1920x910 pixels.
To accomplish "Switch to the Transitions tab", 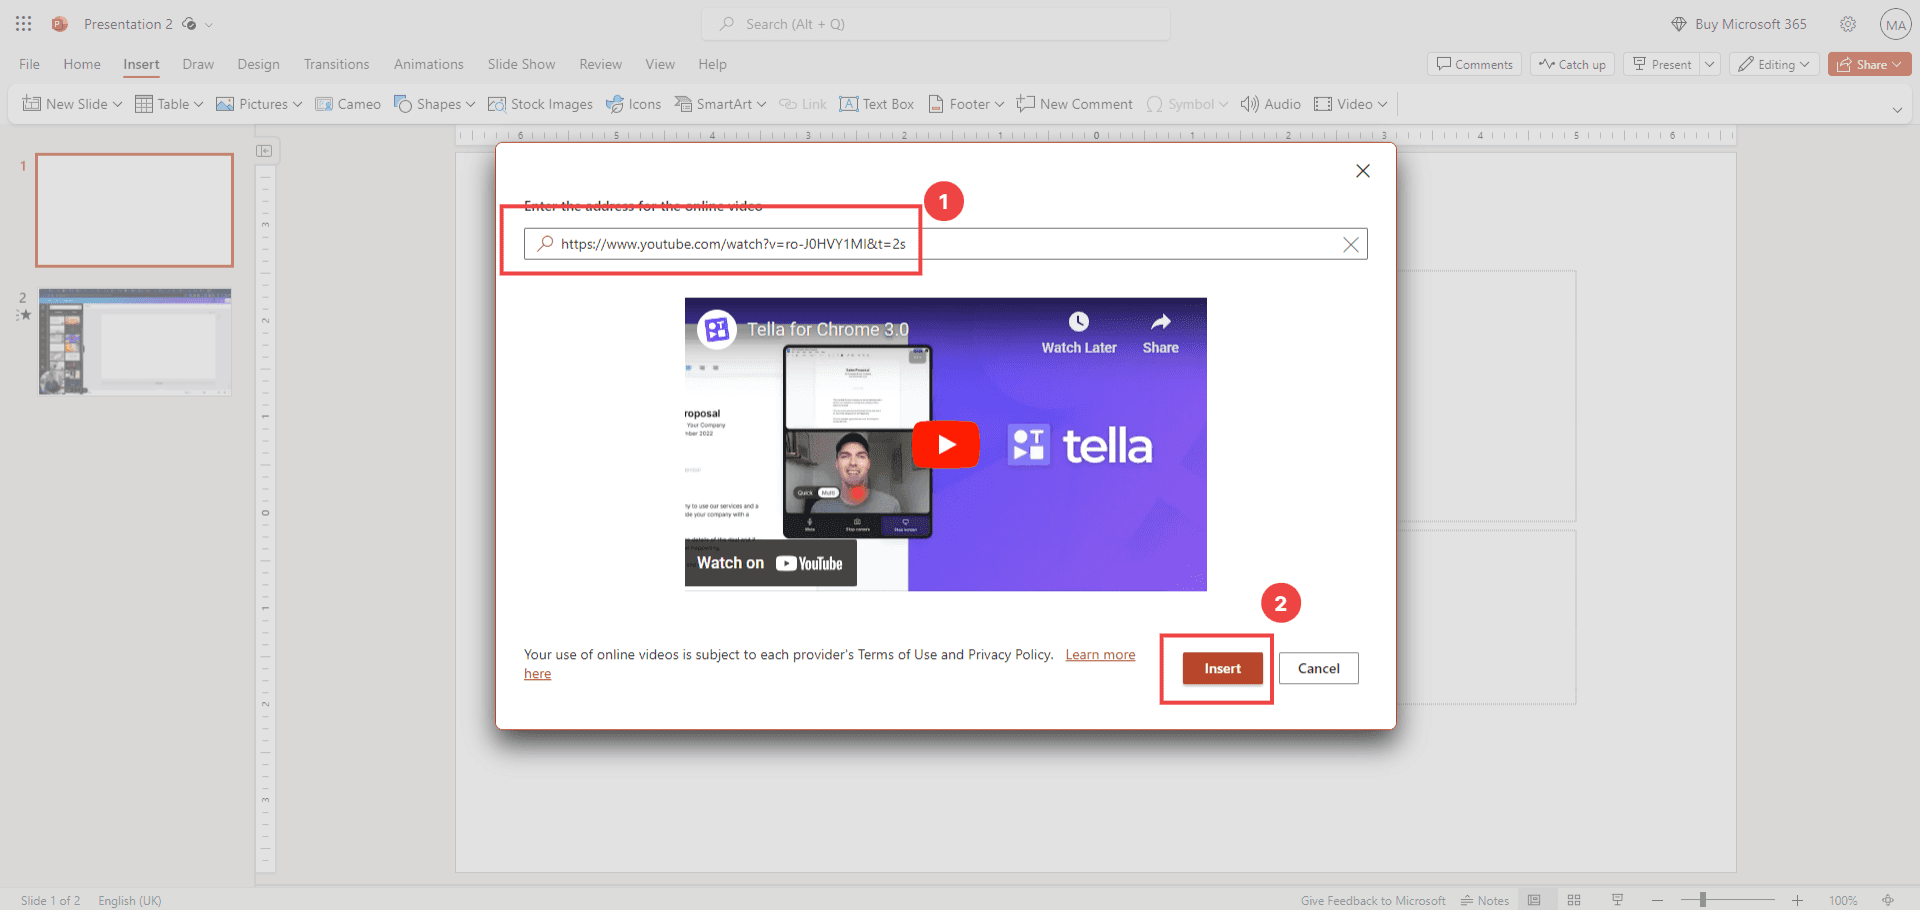I will 336,64.
